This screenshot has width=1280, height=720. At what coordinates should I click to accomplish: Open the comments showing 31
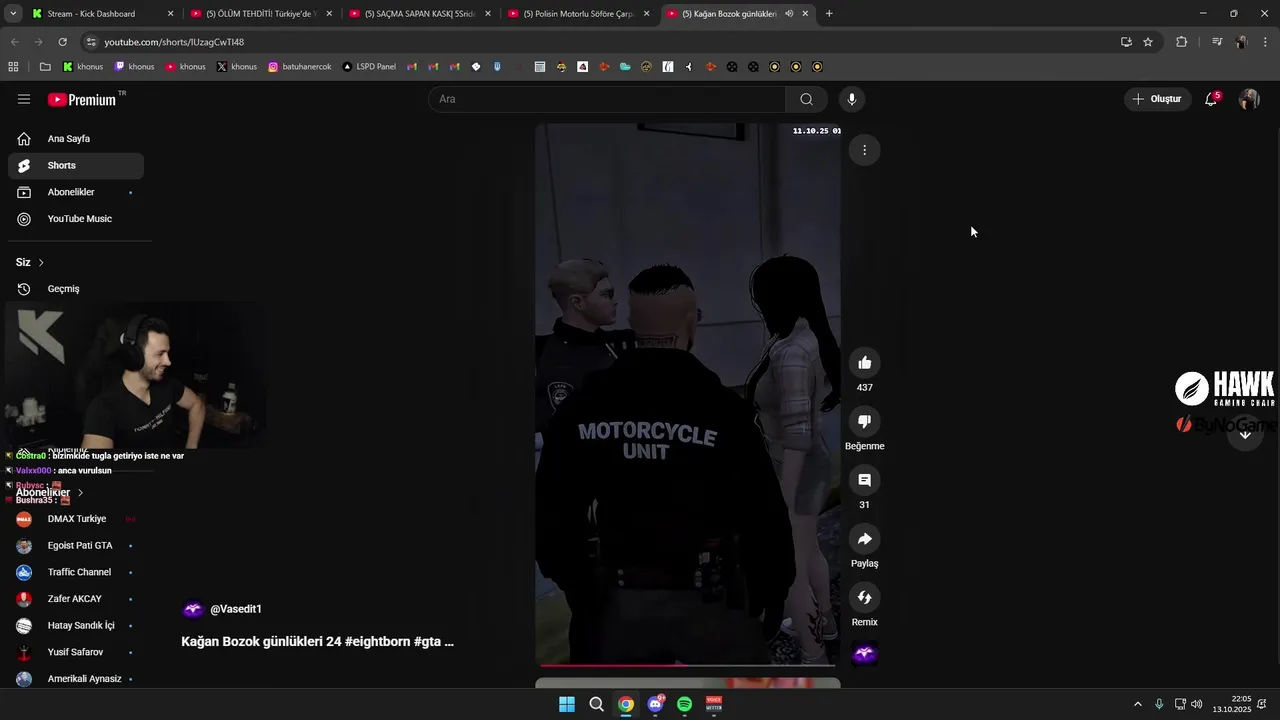864,480
